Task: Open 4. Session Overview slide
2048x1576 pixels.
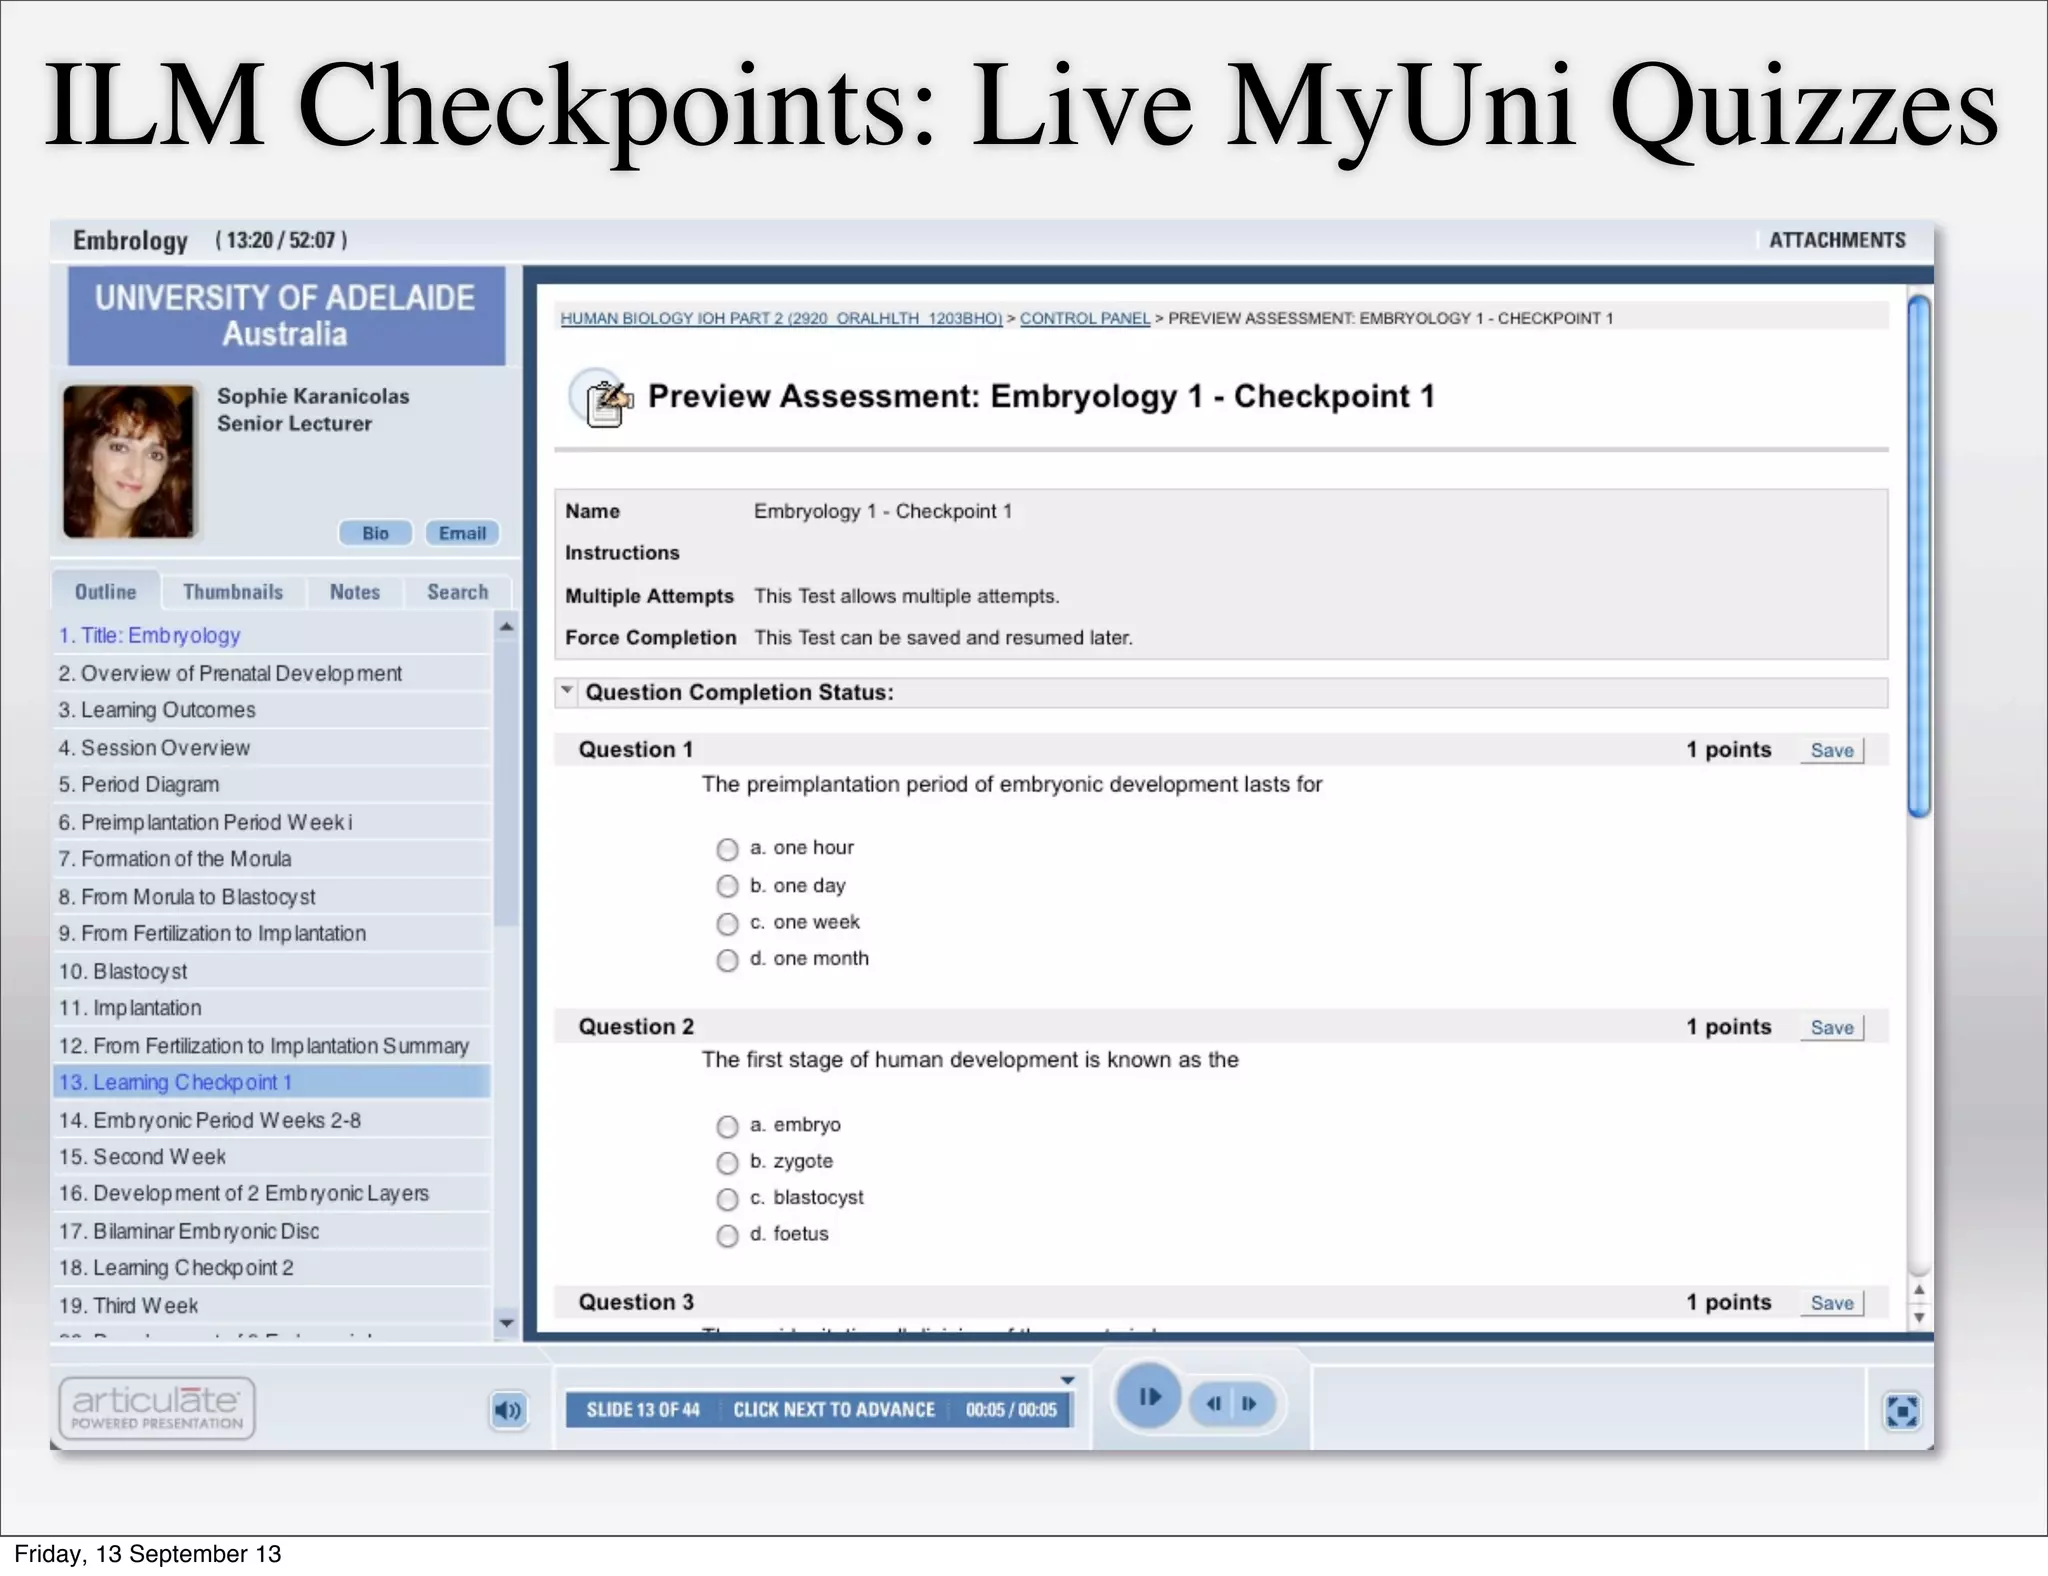Action: 272,748
